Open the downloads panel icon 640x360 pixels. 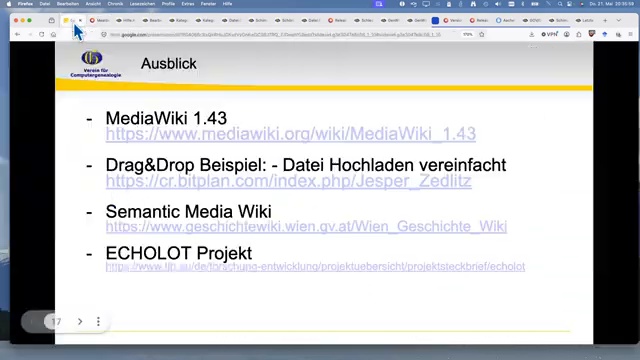click(x=531, y=35)
